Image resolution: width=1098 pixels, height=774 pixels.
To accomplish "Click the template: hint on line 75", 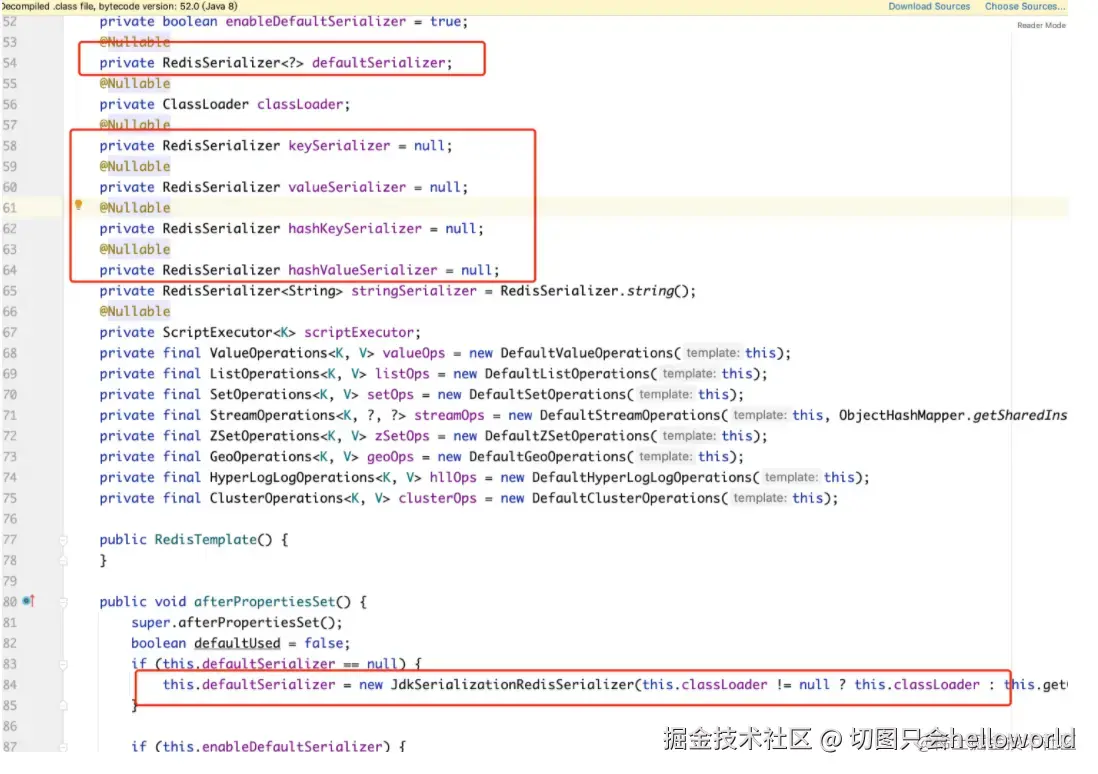I will click(x=759, y=498).
